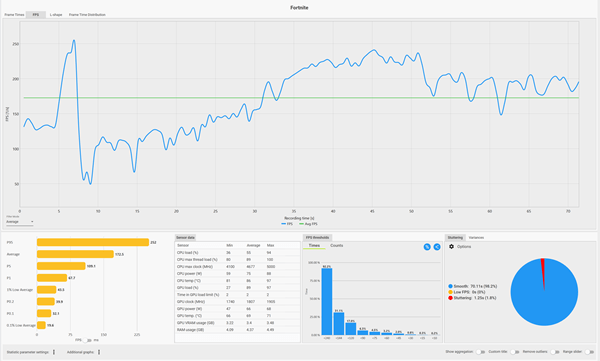Select the FPS chart tab

(x=36, y=15)
